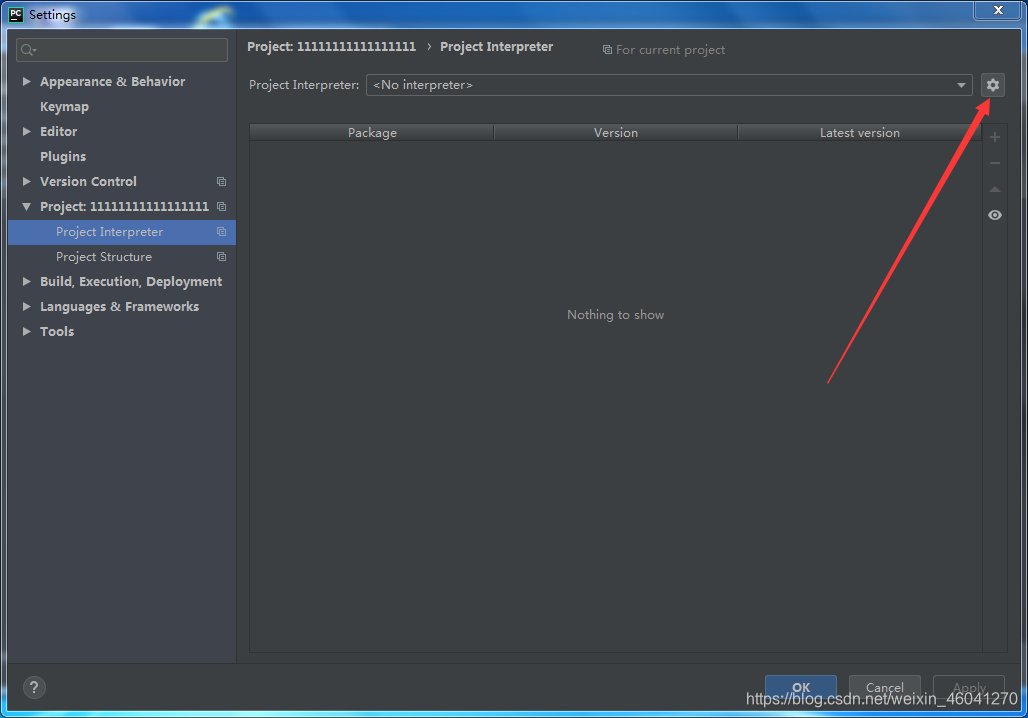Click the upgrade package up-arrow icon
Image resolution: width=1028 pixels, height=718 pixels.
tap(995, 189)
